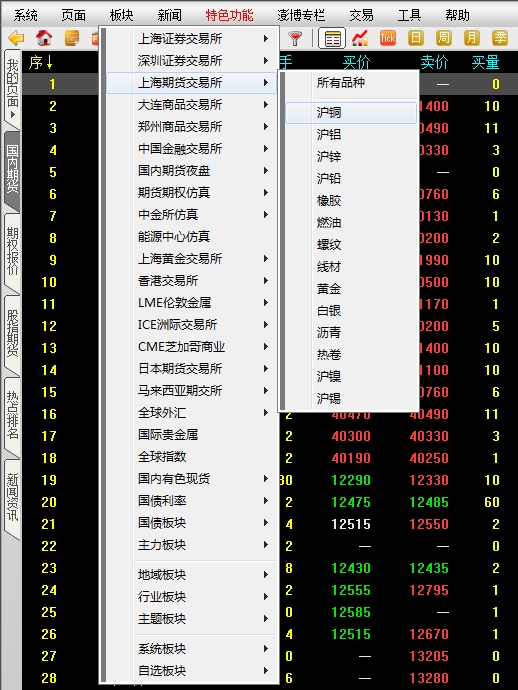Switch to 新闻资讯 side tab
The height and width of the screenshot is (690, 518).
[12, 497]
